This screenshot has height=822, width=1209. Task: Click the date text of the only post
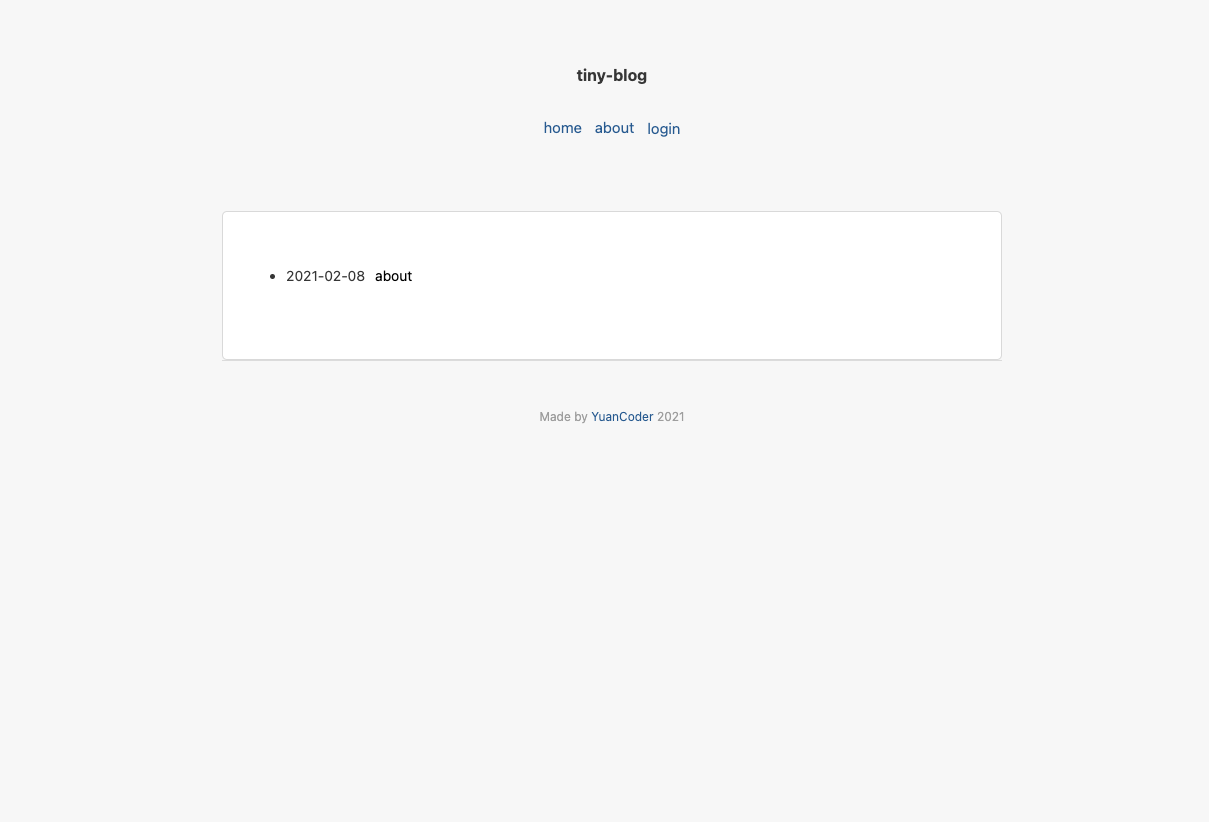(325, 276)
